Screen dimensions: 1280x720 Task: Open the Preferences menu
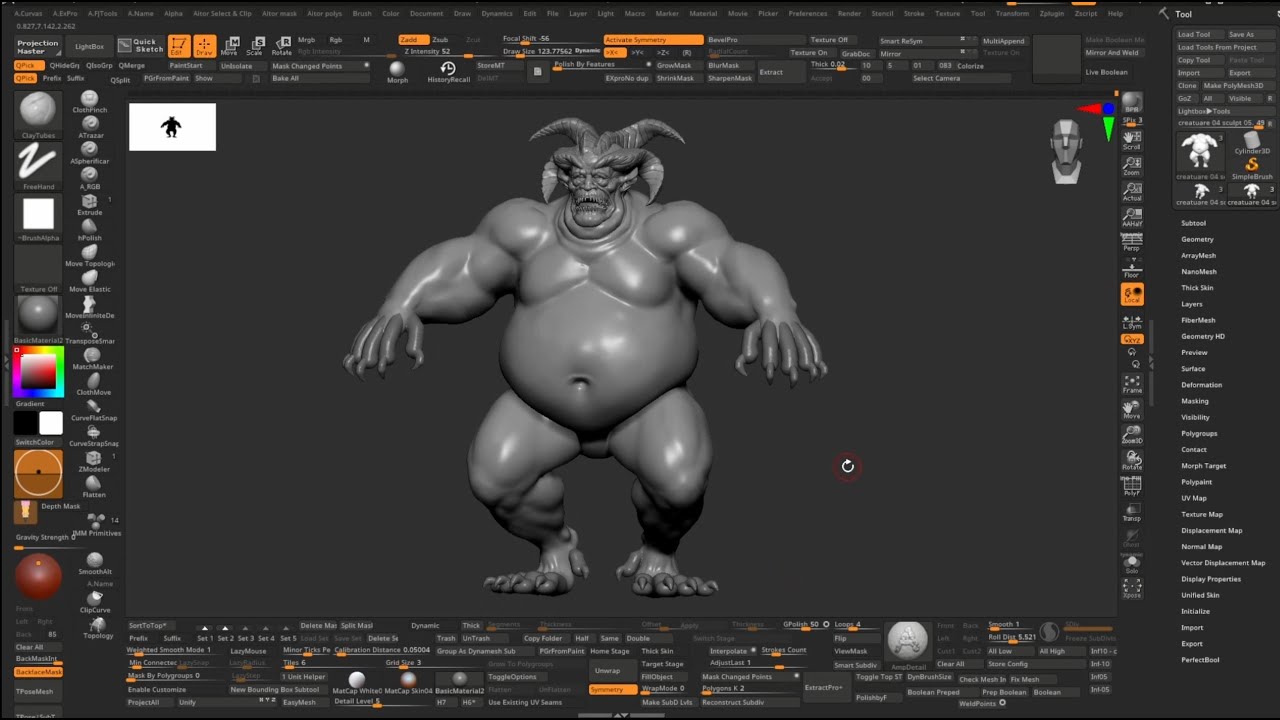tap(808, 14)
